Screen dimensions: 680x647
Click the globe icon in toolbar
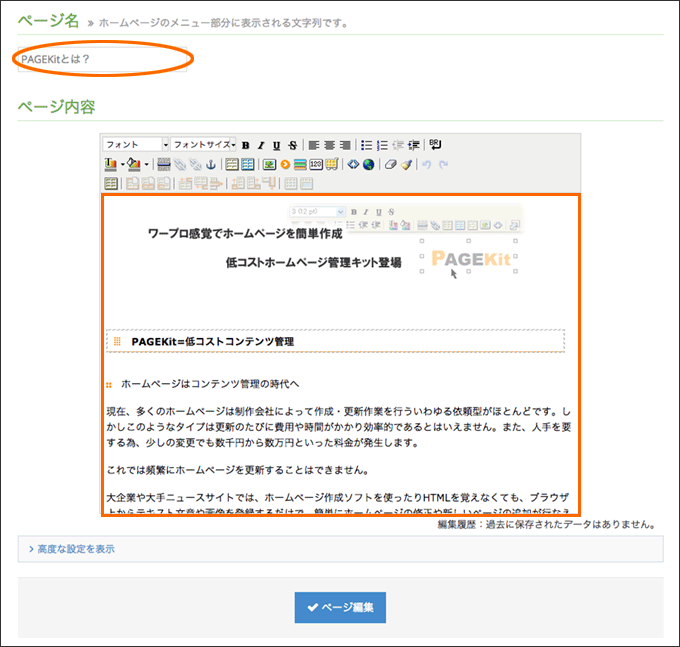(368, 164)
